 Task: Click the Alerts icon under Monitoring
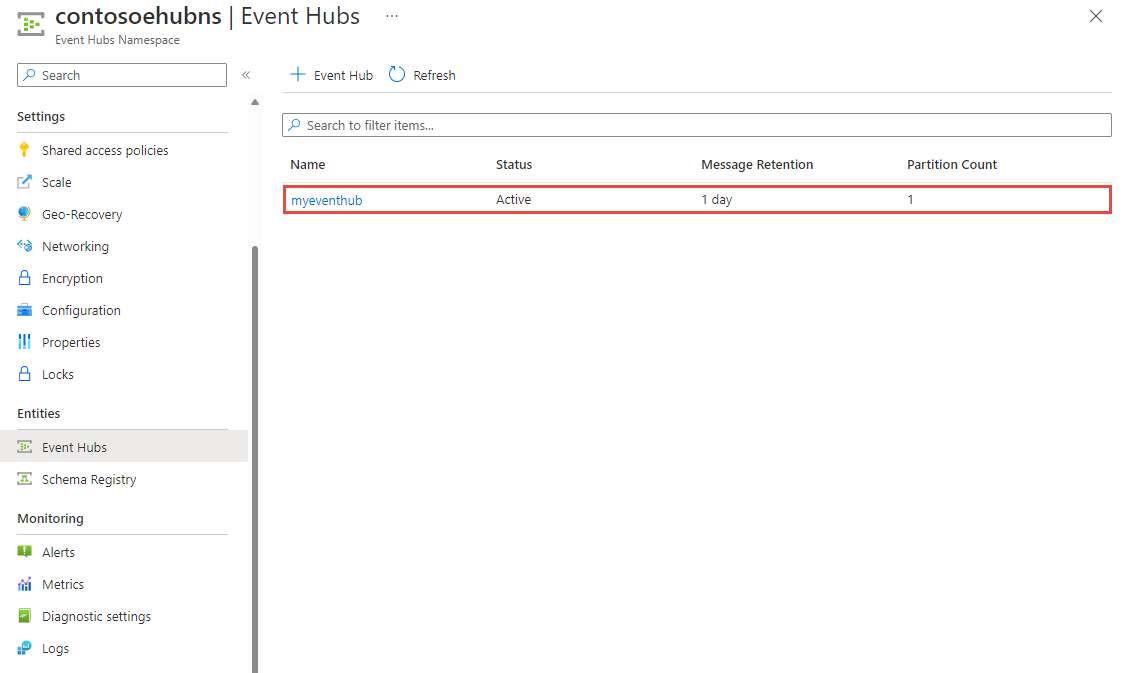point(25,551)
